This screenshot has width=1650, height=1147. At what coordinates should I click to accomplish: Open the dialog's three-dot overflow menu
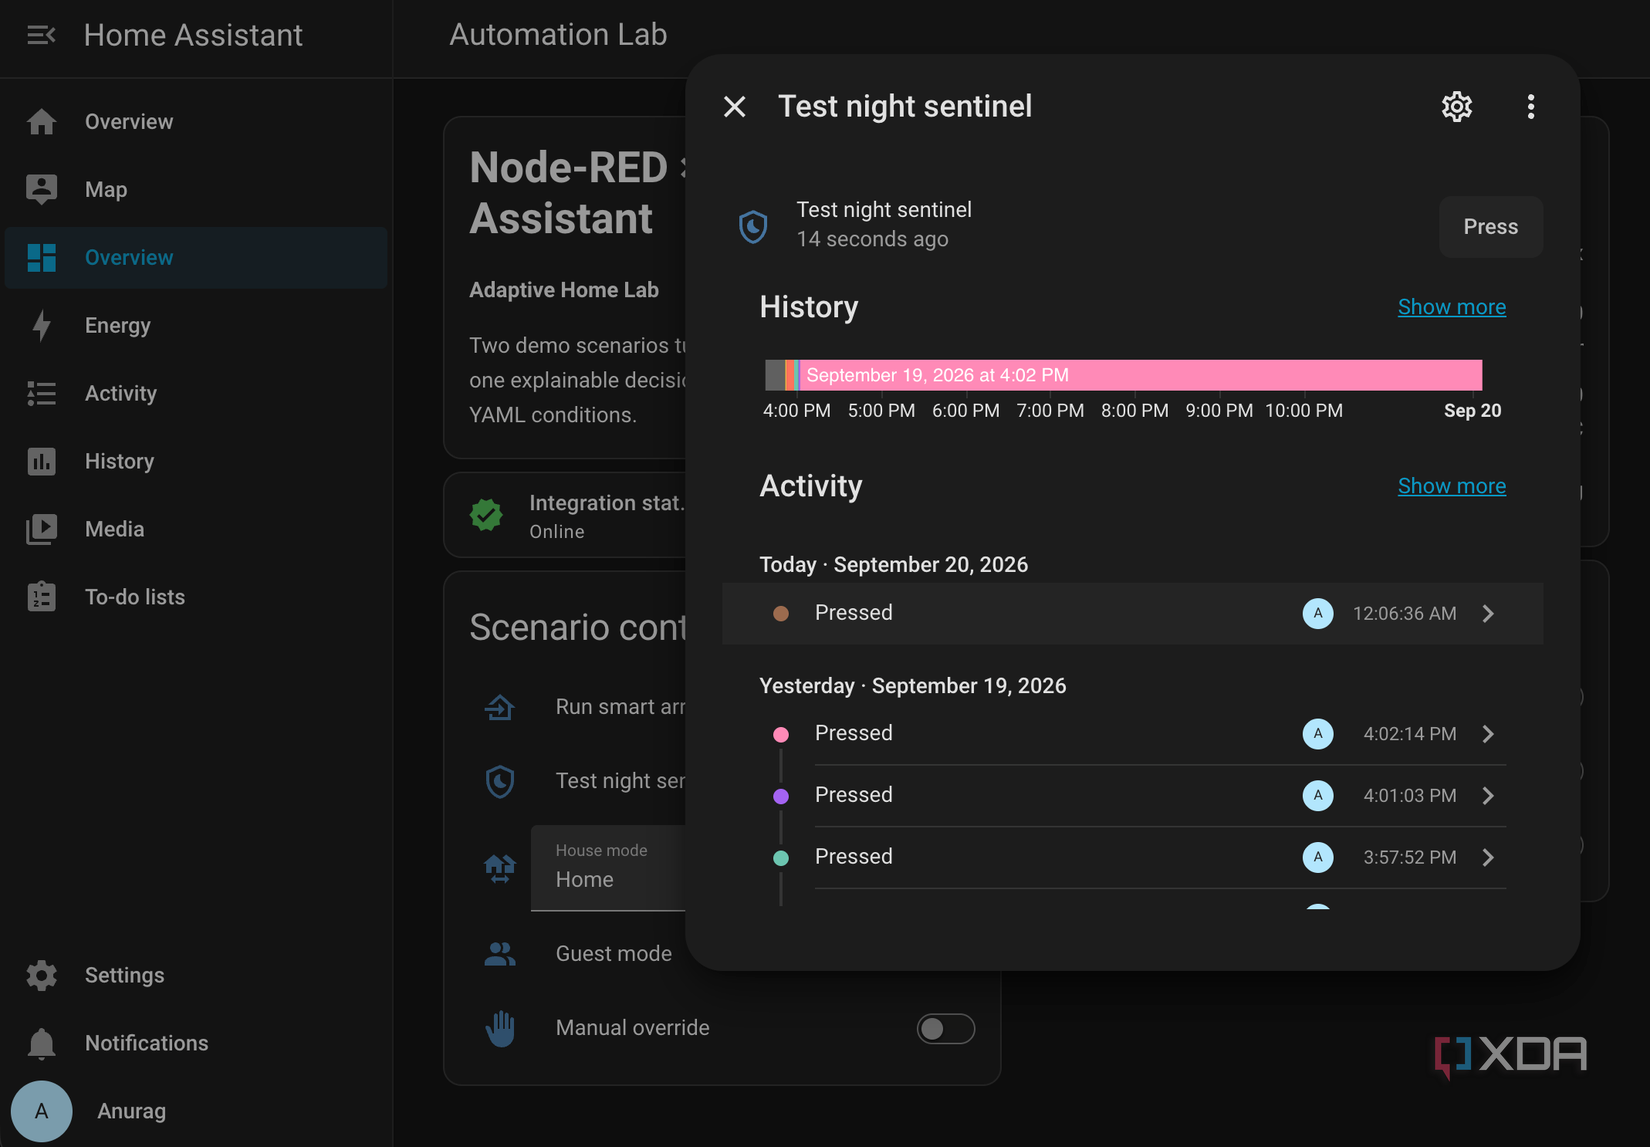pyautogui.click(x=1531, y=107)
